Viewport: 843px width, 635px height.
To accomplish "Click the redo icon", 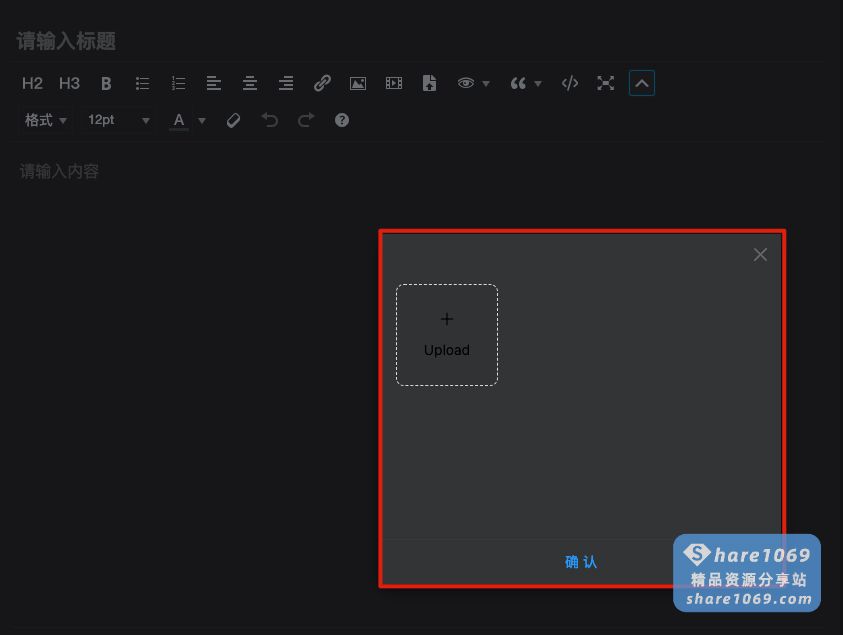I will tap(305, 120).
